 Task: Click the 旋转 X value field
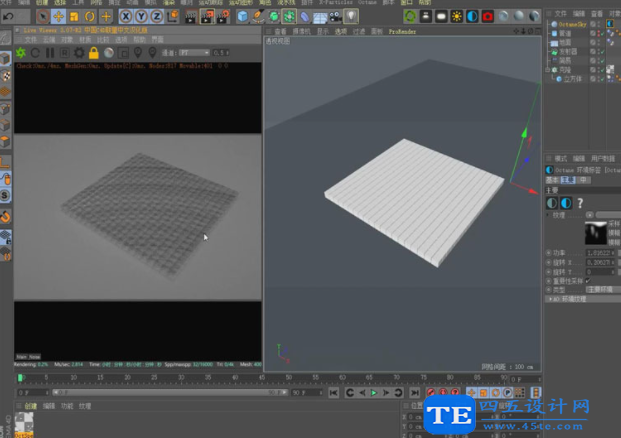click(x=600, y=262)
